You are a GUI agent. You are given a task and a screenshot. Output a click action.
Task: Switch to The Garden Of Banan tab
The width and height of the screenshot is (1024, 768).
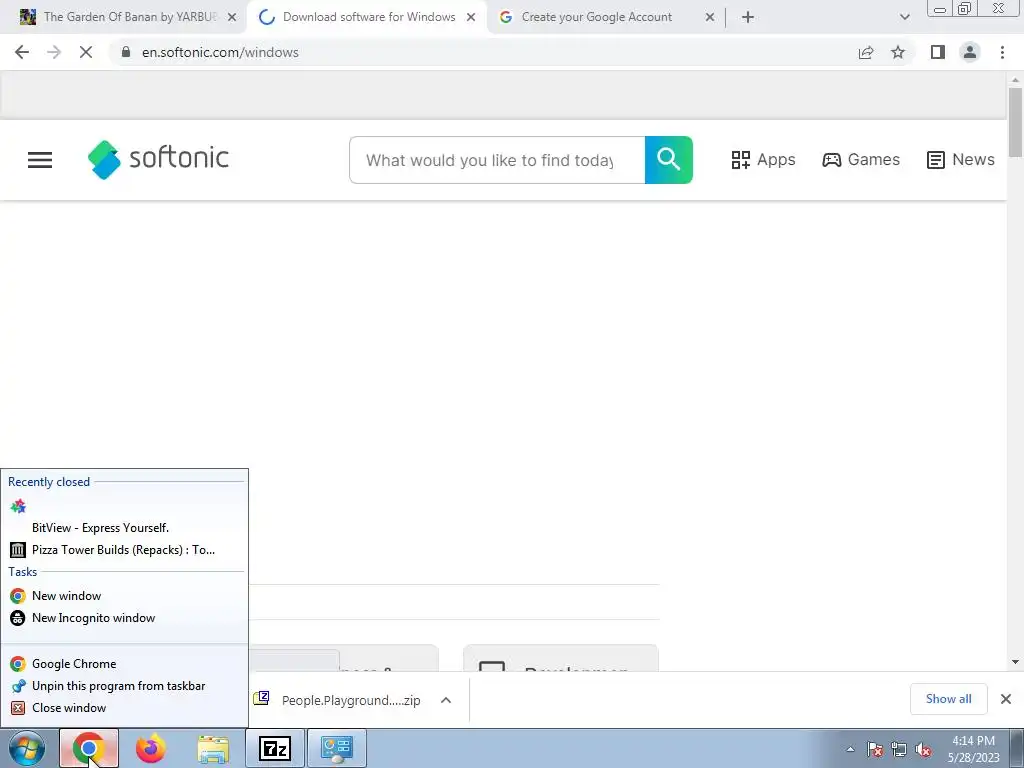pos(123,17)
